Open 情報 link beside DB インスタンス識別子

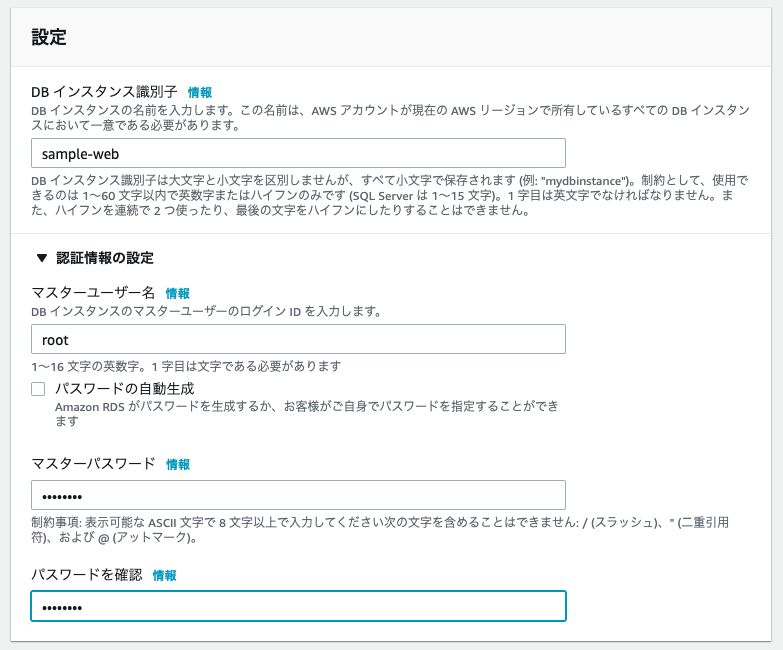[x=199, y=91]
